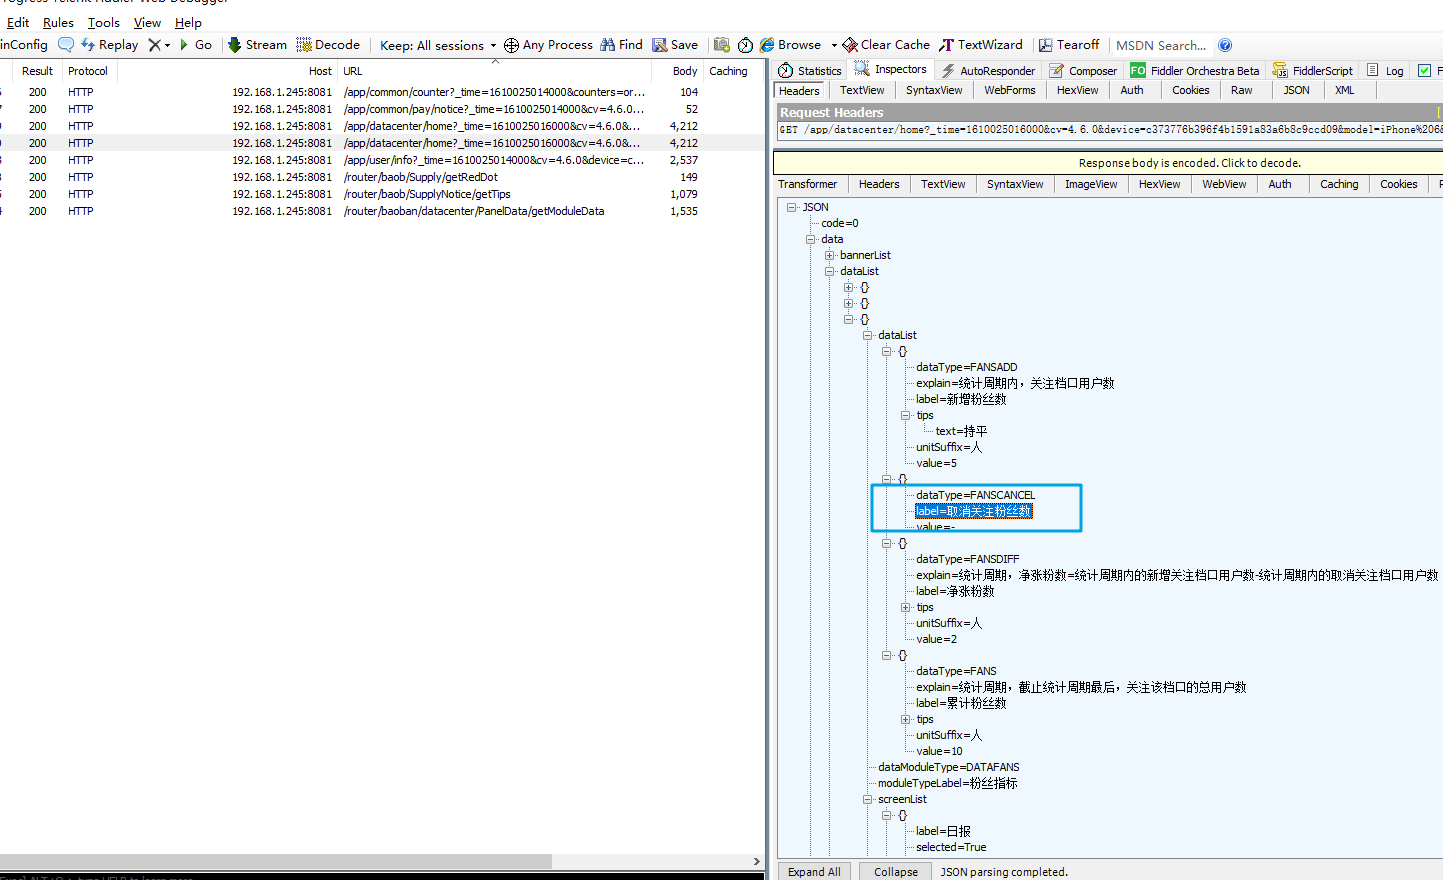Click the Find binoculars button
Image resolution: width=1443 pixels, height=880 pixels.
(x=621, y=45)
